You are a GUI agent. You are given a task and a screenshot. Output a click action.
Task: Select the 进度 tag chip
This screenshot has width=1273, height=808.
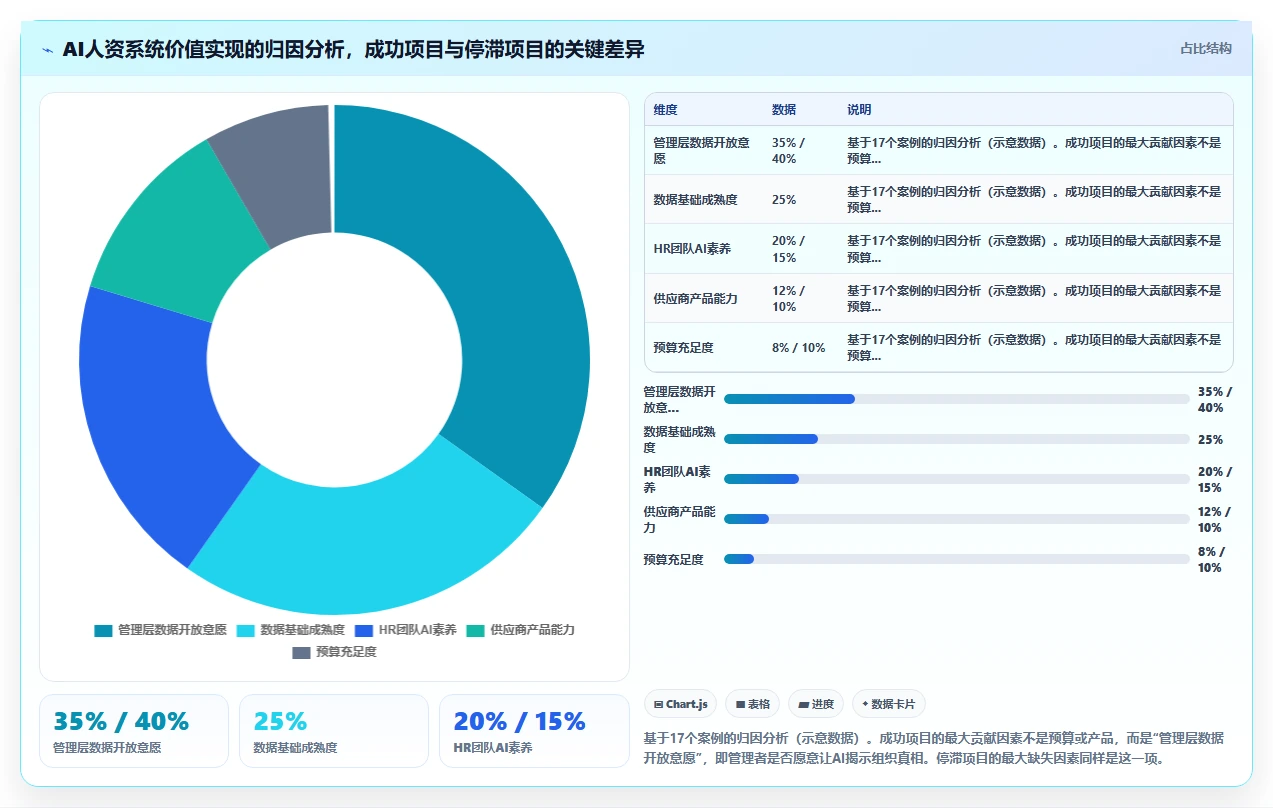[816, 704]
